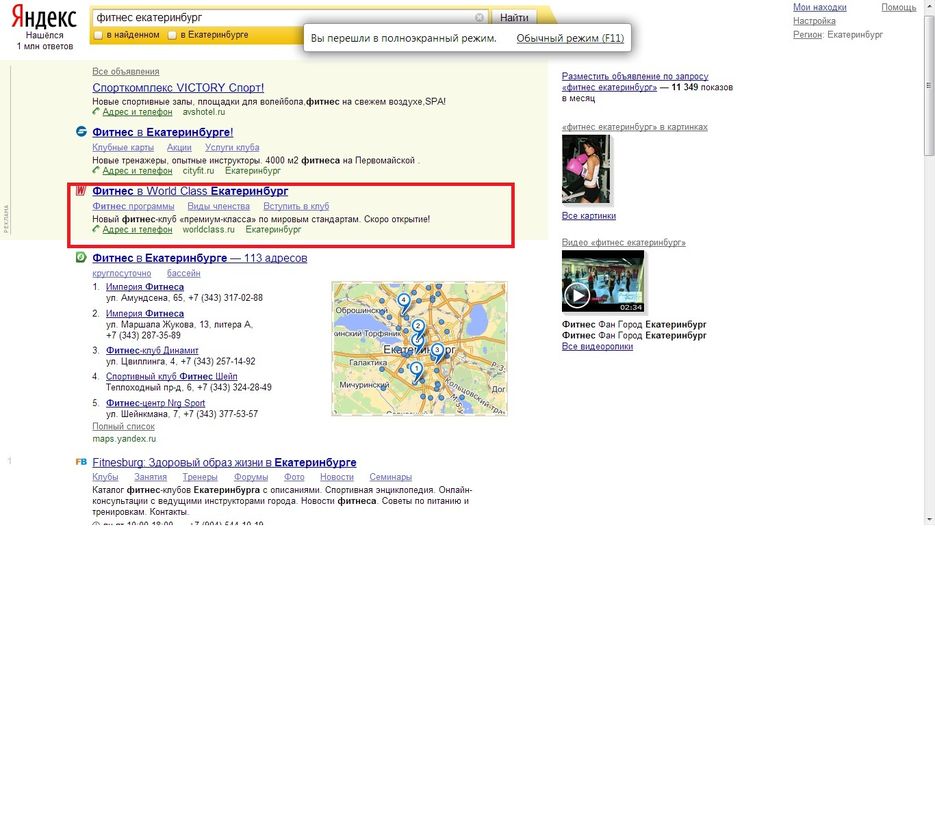Click the phone icon near 'Адрес и телефон' for VICTORY

tap(96, 112)
